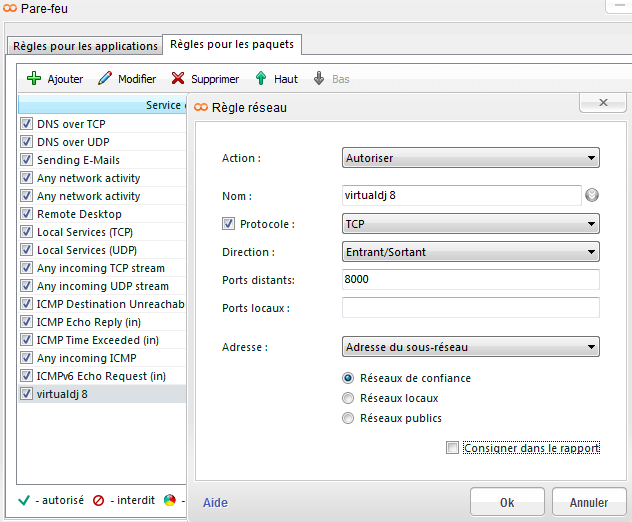
Task: Open the Aide help link
Action: (215, 502)
